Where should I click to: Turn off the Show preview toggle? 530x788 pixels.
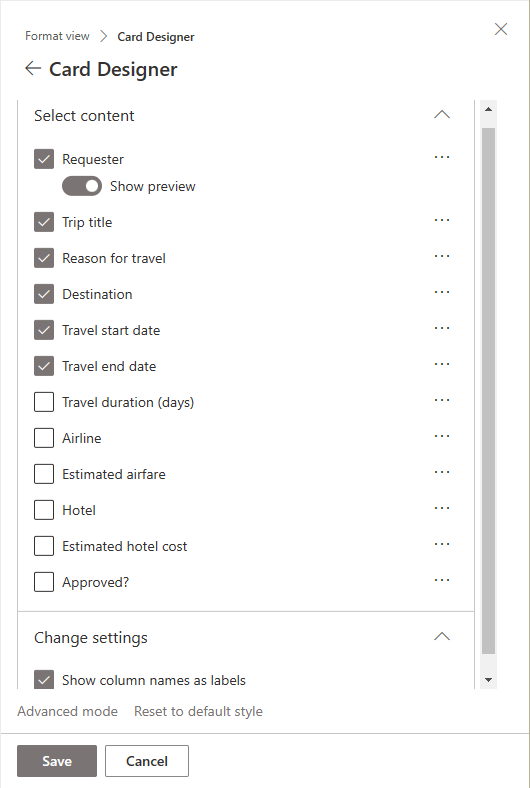(x=82, y=186)
